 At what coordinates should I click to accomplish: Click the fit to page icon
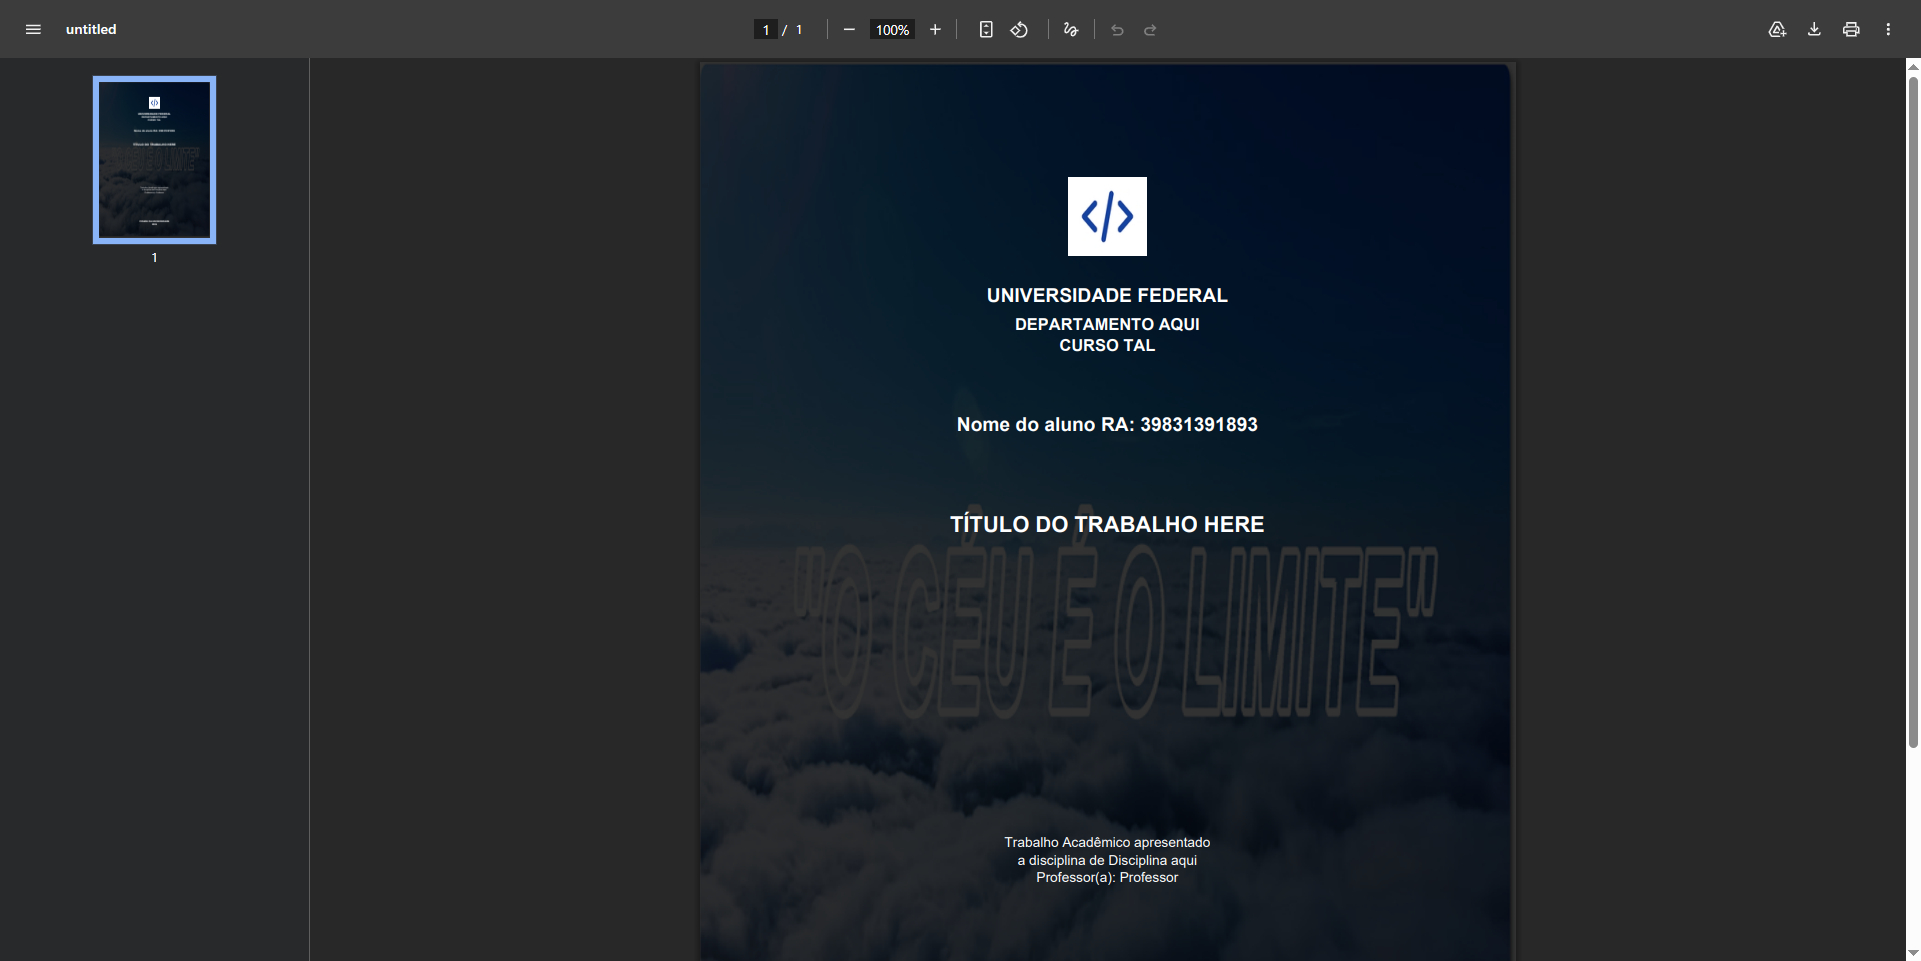point(986,30)
